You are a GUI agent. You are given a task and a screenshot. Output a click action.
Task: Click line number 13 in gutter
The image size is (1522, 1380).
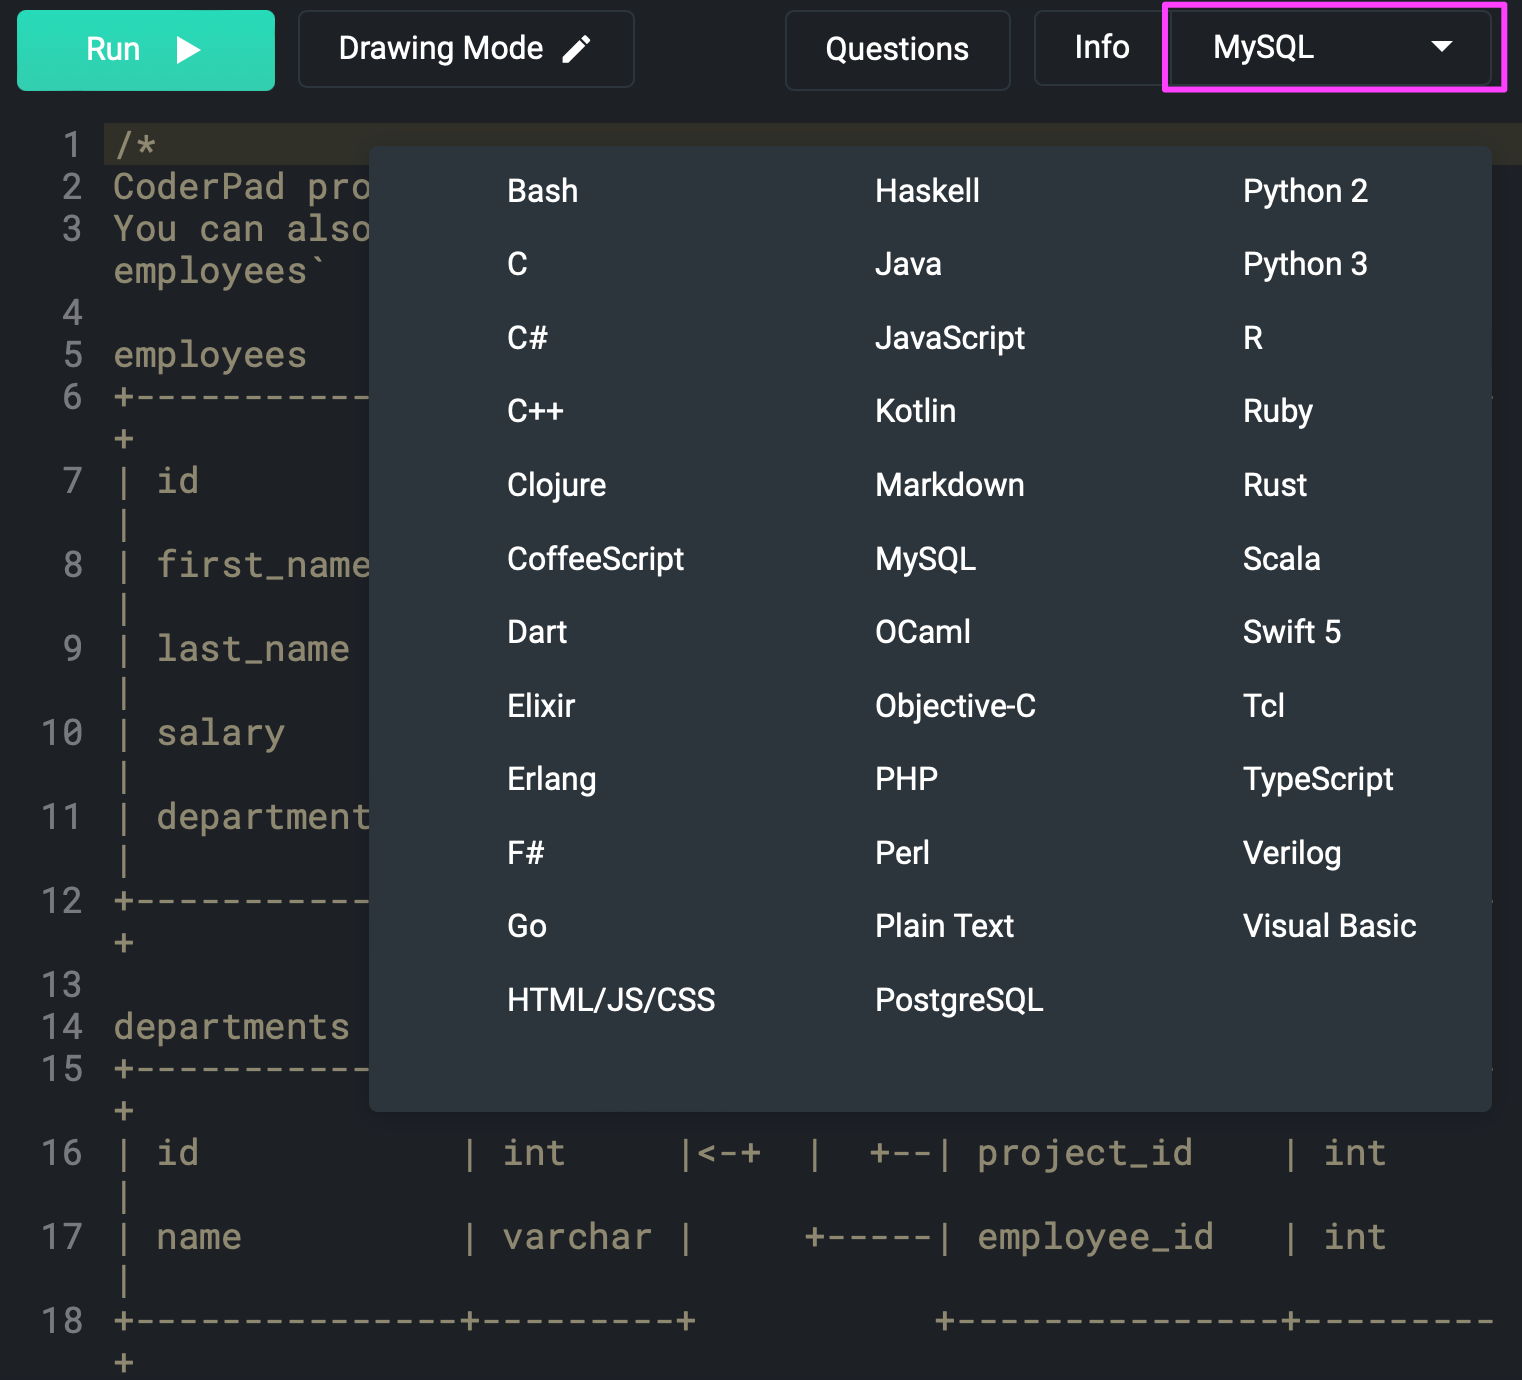(62, 985)
